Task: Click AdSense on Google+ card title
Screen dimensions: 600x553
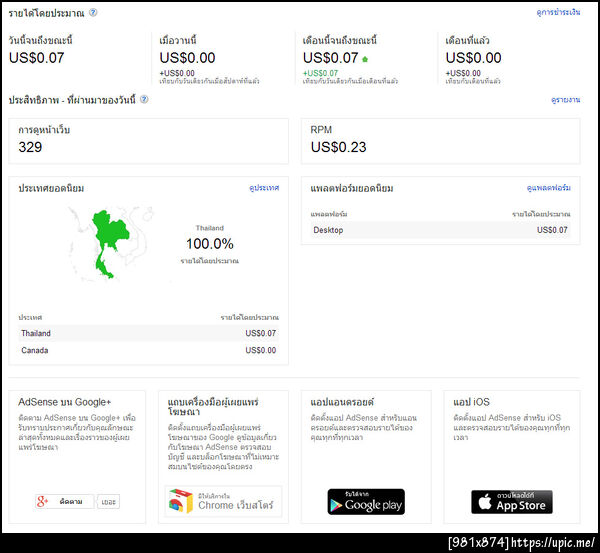Action: click(x=64, y=402)
